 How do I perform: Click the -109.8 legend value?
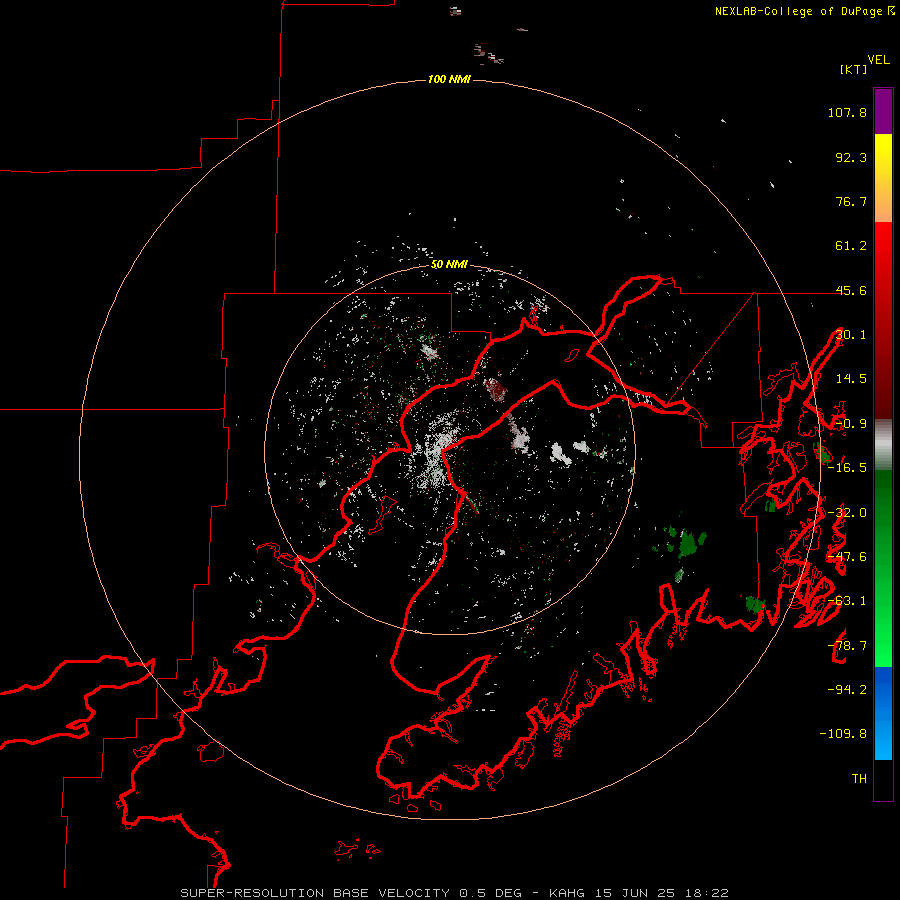[x=843, y=734]
